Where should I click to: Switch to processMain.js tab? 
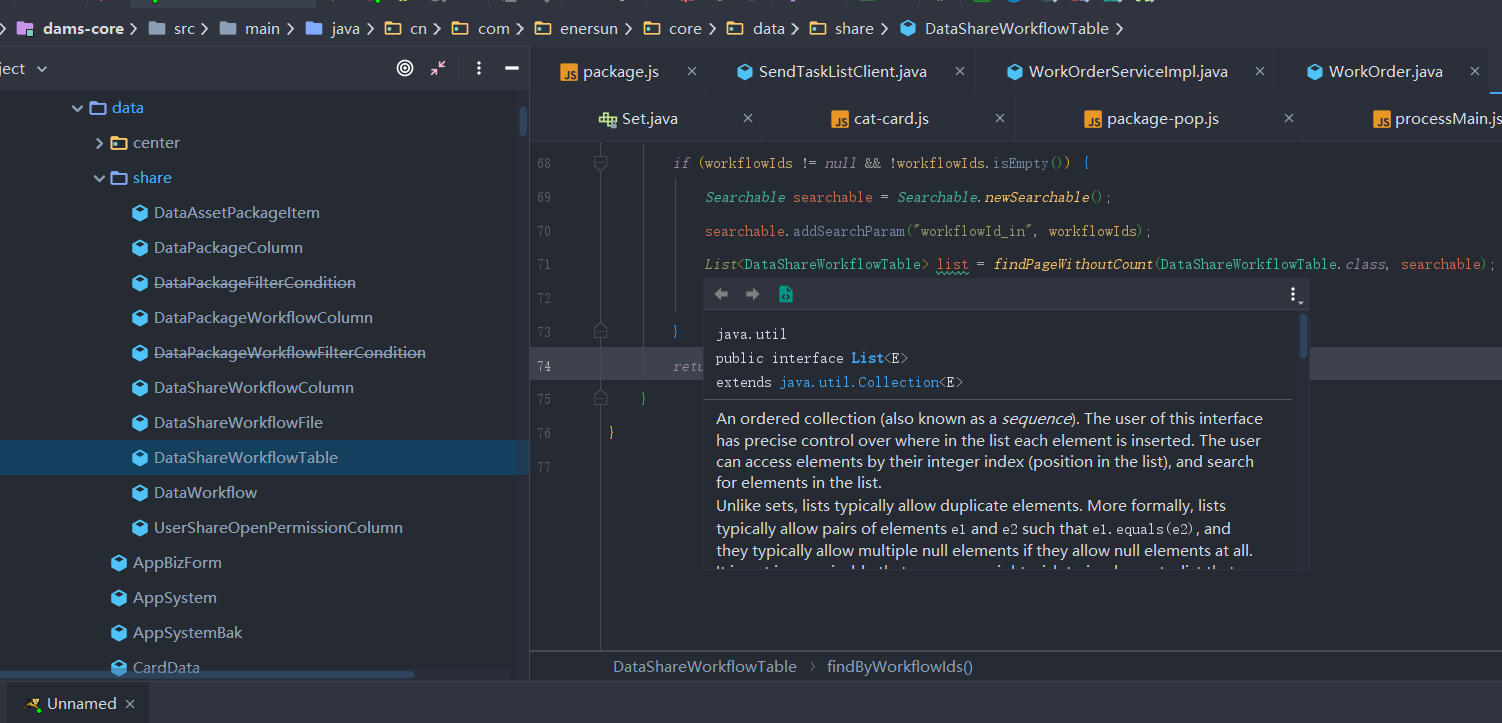[x=1436, y=118]
